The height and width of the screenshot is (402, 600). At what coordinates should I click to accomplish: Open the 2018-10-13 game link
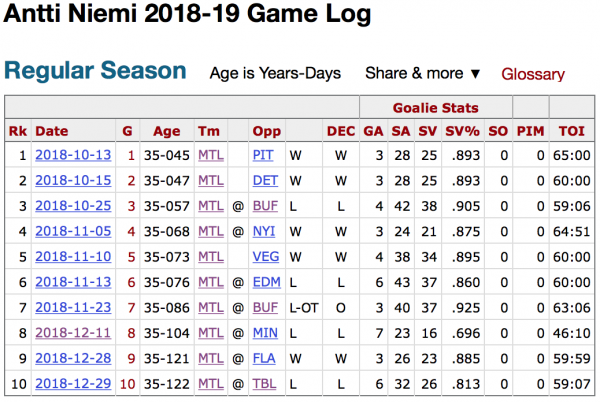68,156
